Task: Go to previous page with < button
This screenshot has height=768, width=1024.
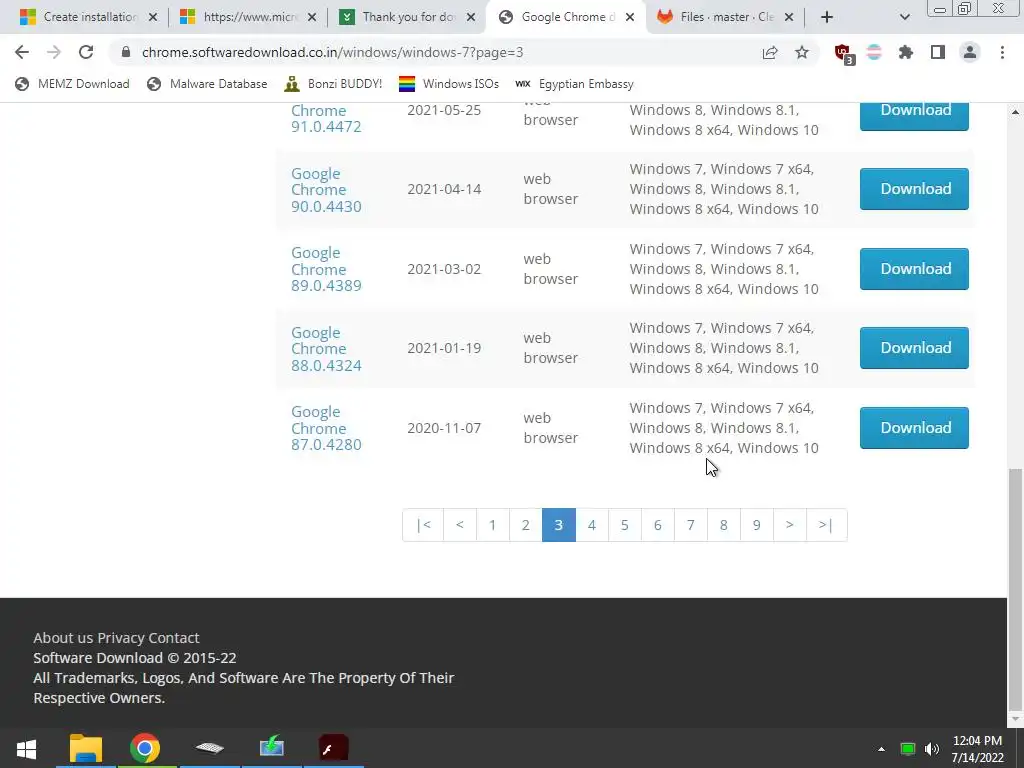Action: click(x=460, y=525)
